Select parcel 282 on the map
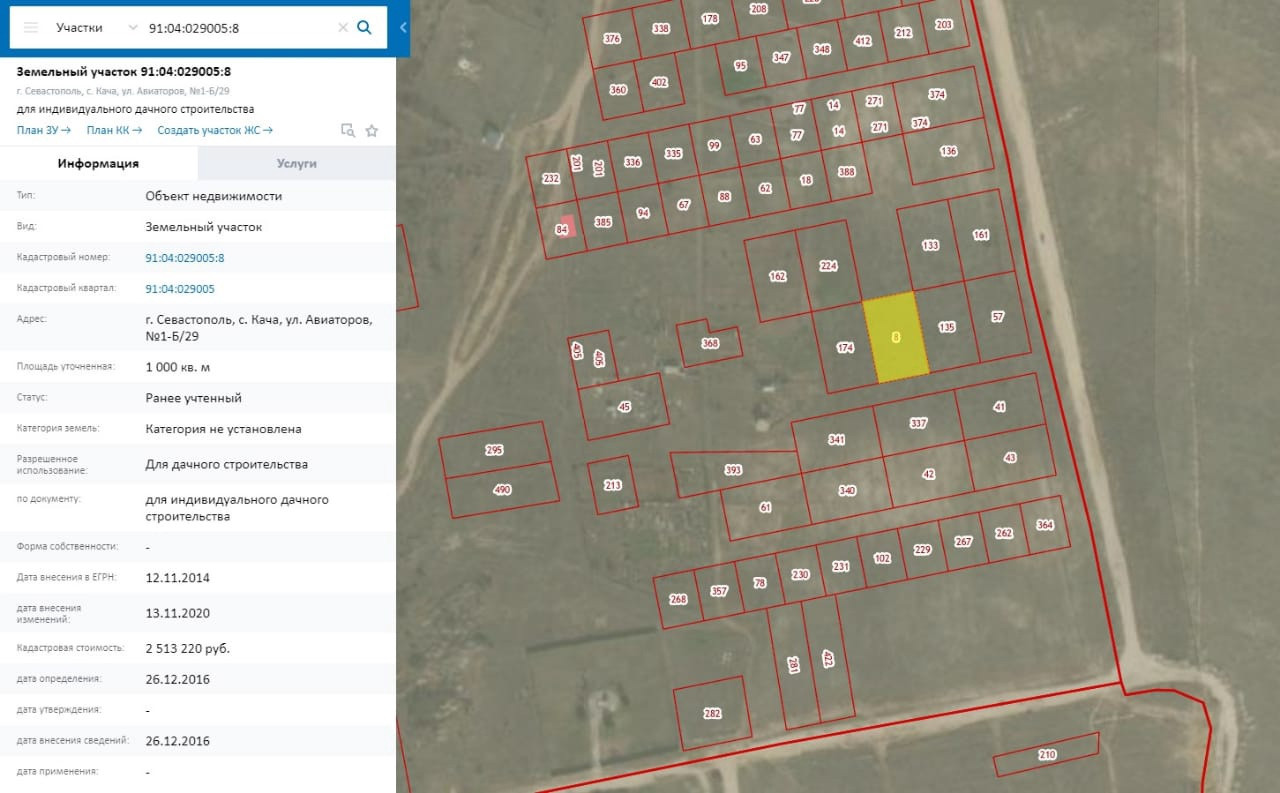 click(x=712, y=713)
